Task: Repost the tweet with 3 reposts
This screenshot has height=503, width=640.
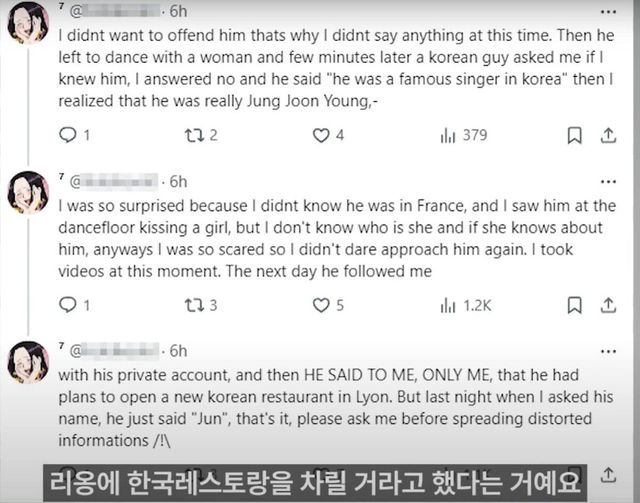Action: [x=195, y=305]
